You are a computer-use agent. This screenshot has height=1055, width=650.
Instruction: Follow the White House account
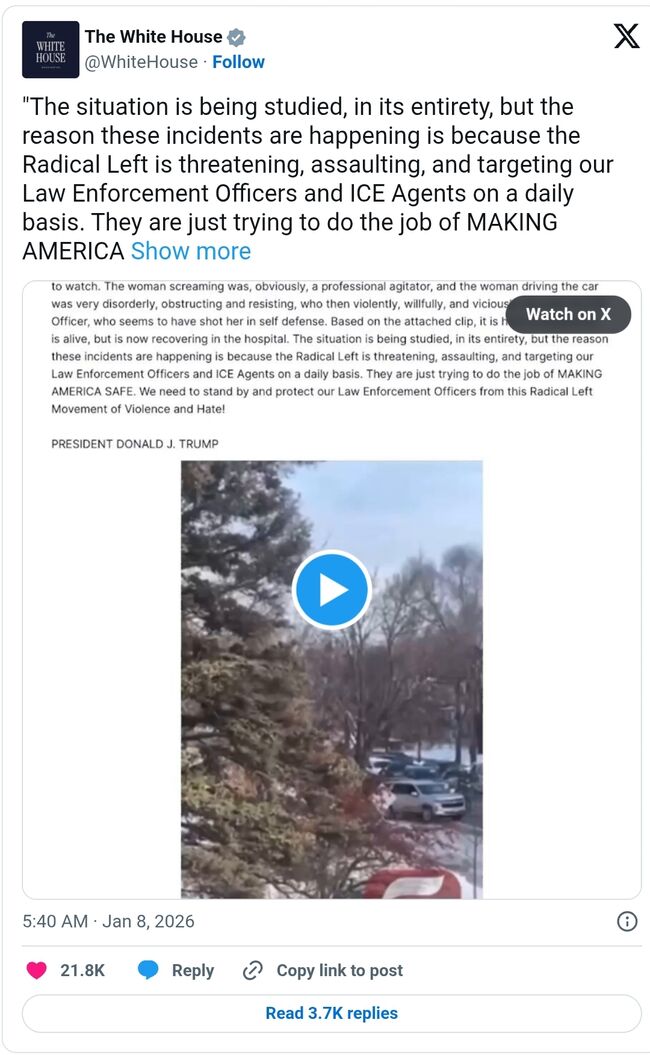(x=238, y=62)
